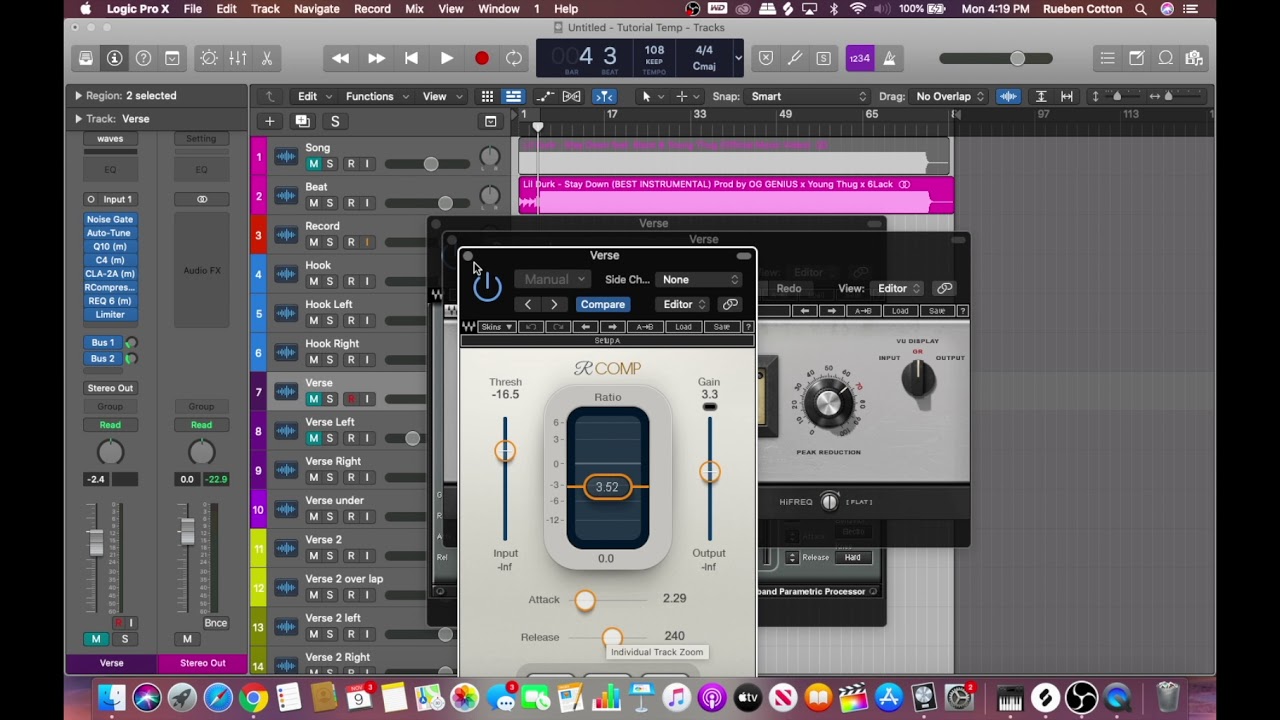Mute the Song track
This screenshot has width=1280, height=720.
313,164
